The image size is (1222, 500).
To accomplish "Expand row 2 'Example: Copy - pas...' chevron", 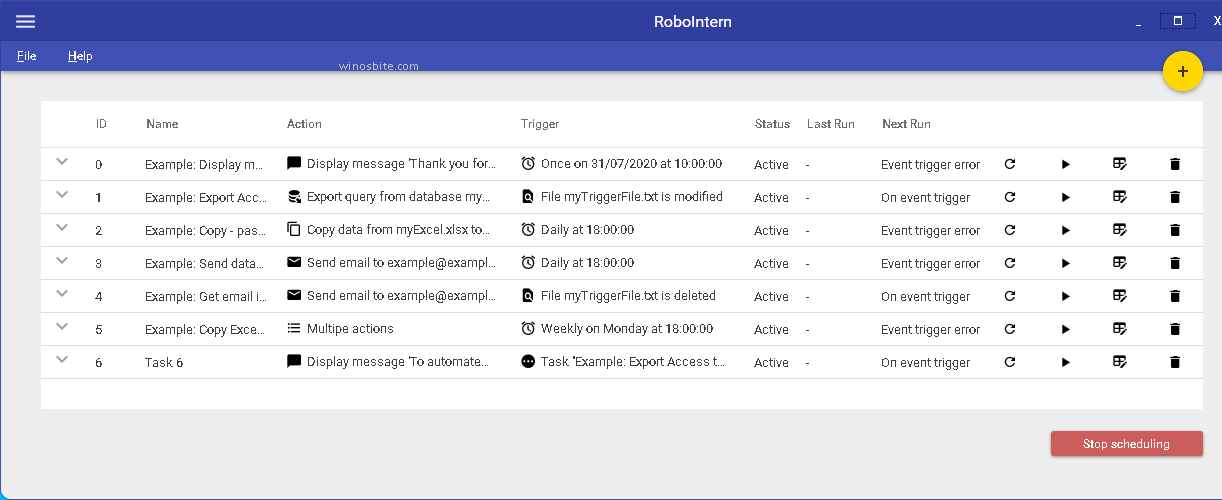I will click(62, 227).
